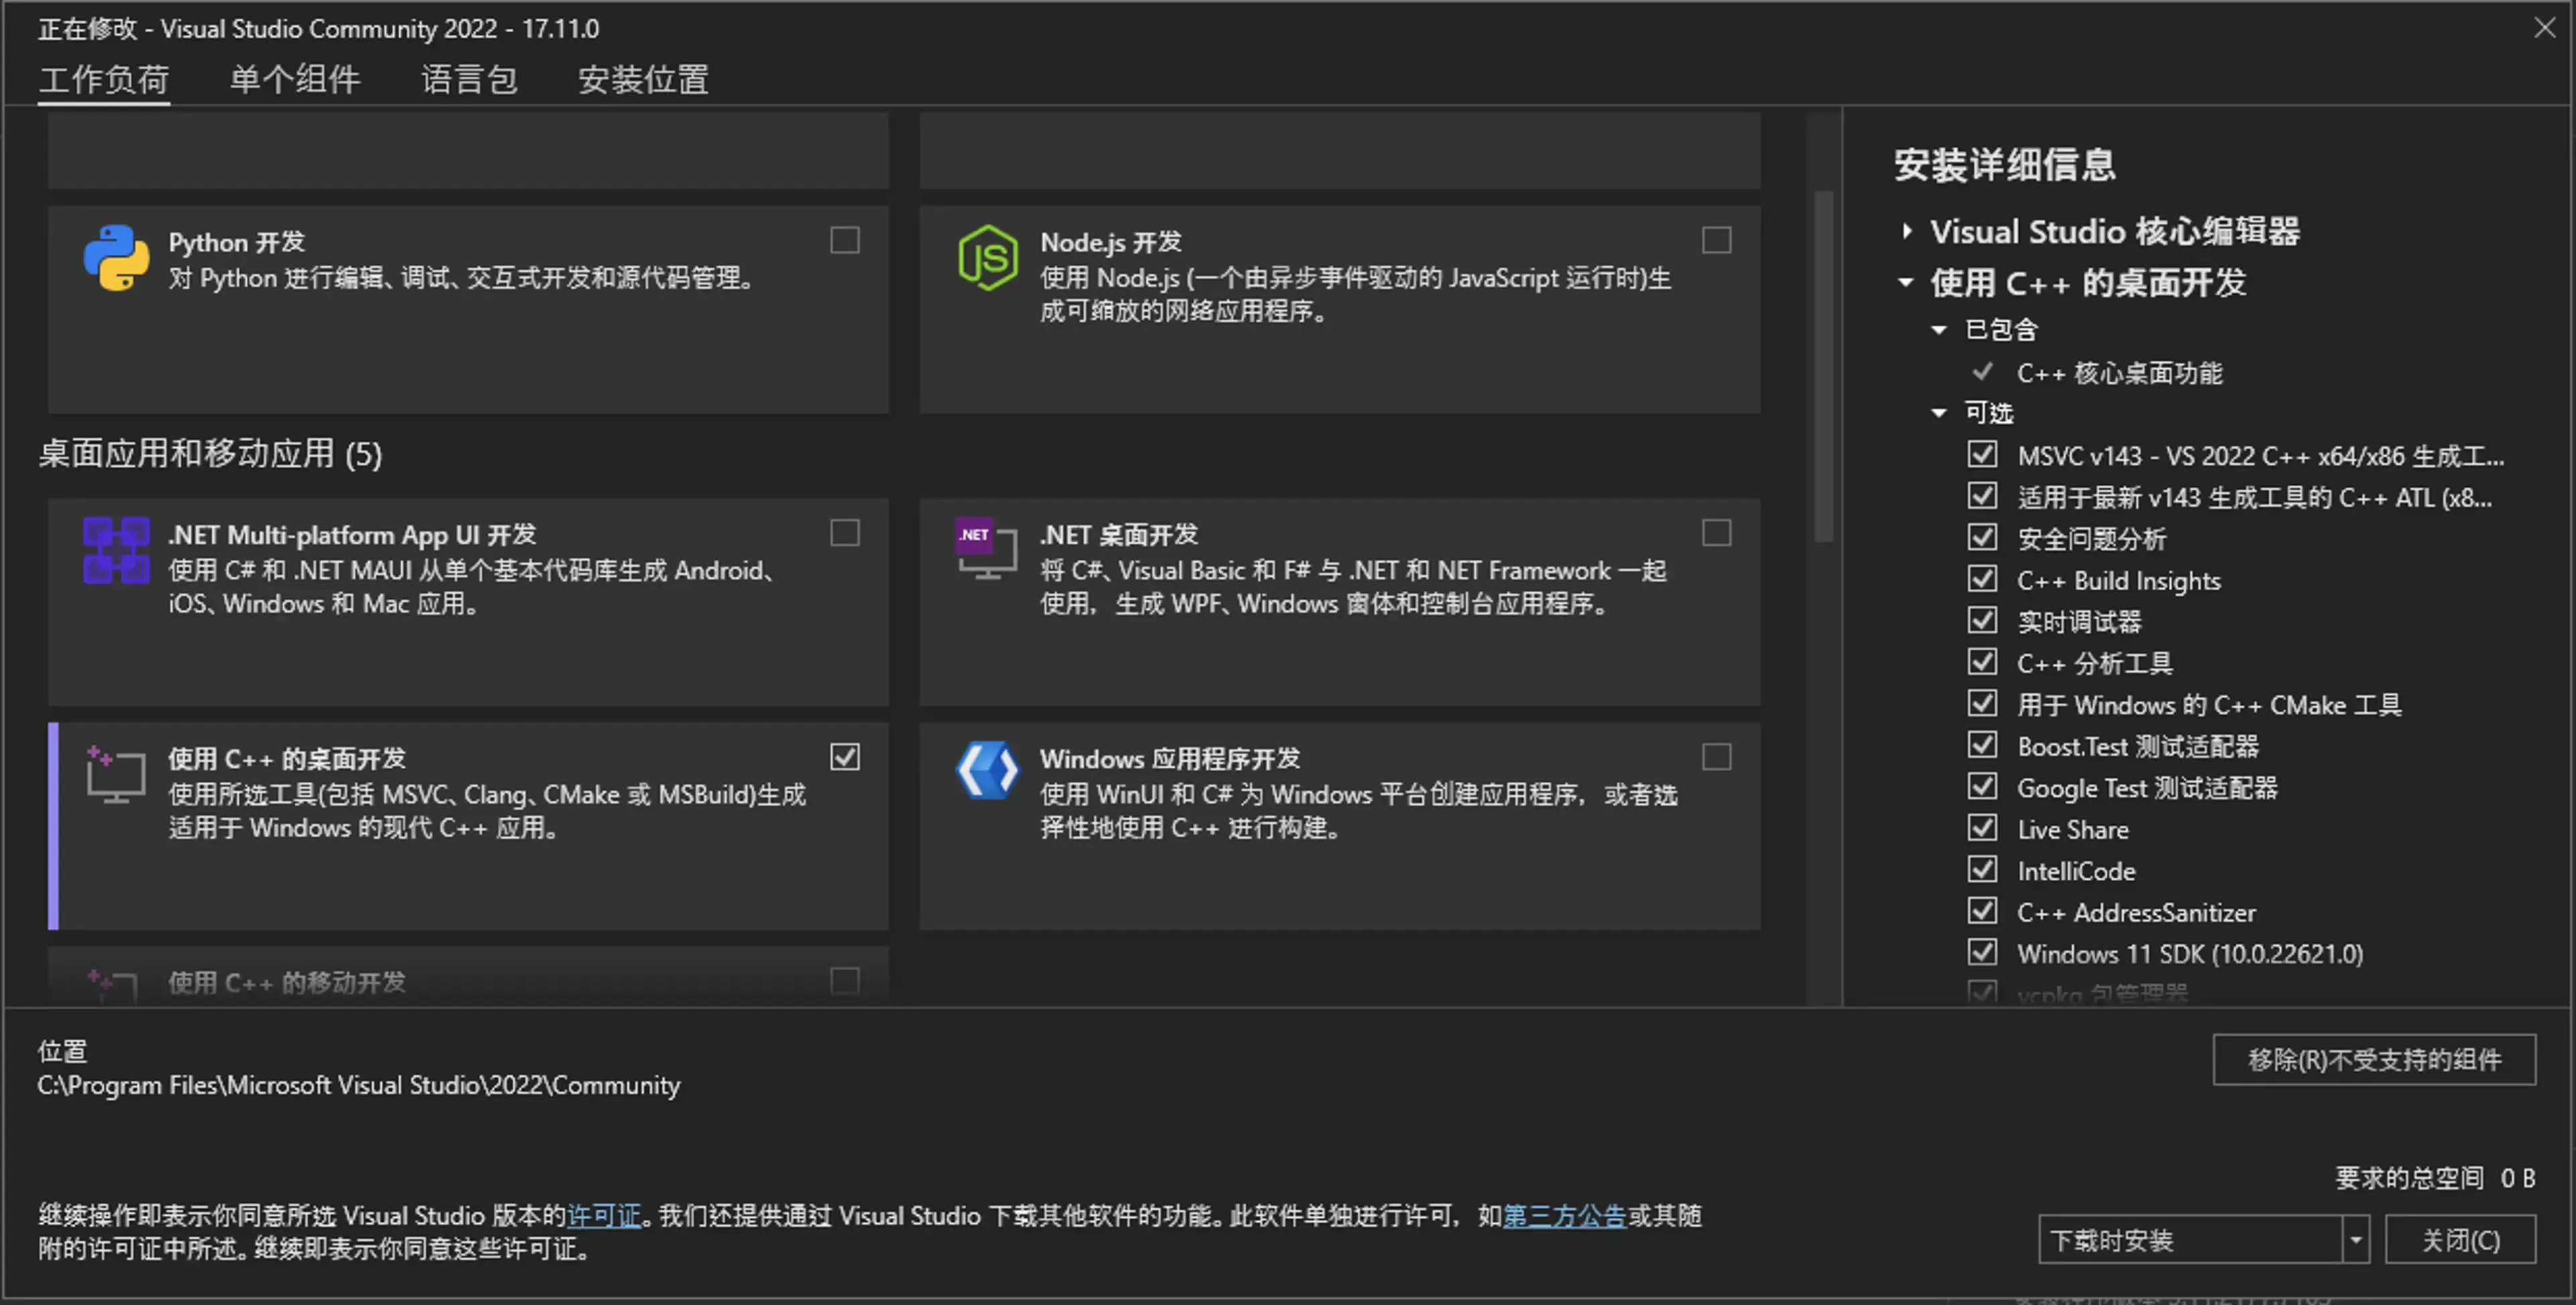The image size is (2576, 1305).
Task: Click the Node.js hexagon logo icon
Action: (987, 258)
